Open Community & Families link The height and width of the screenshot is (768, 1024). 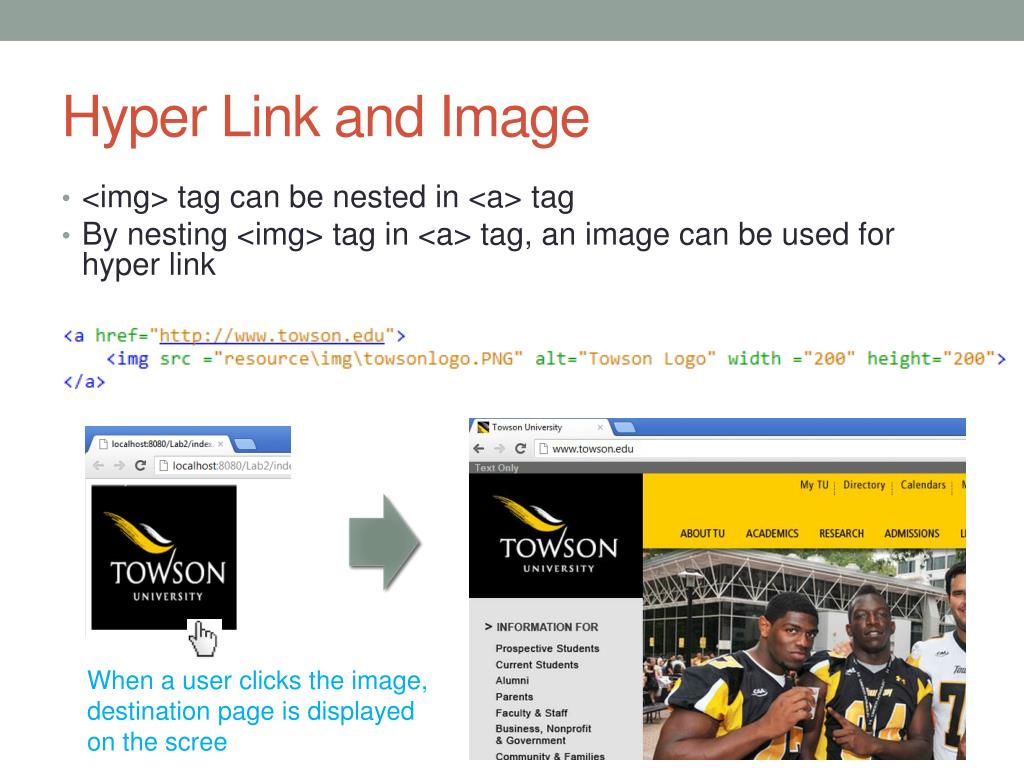pos(550,756)
